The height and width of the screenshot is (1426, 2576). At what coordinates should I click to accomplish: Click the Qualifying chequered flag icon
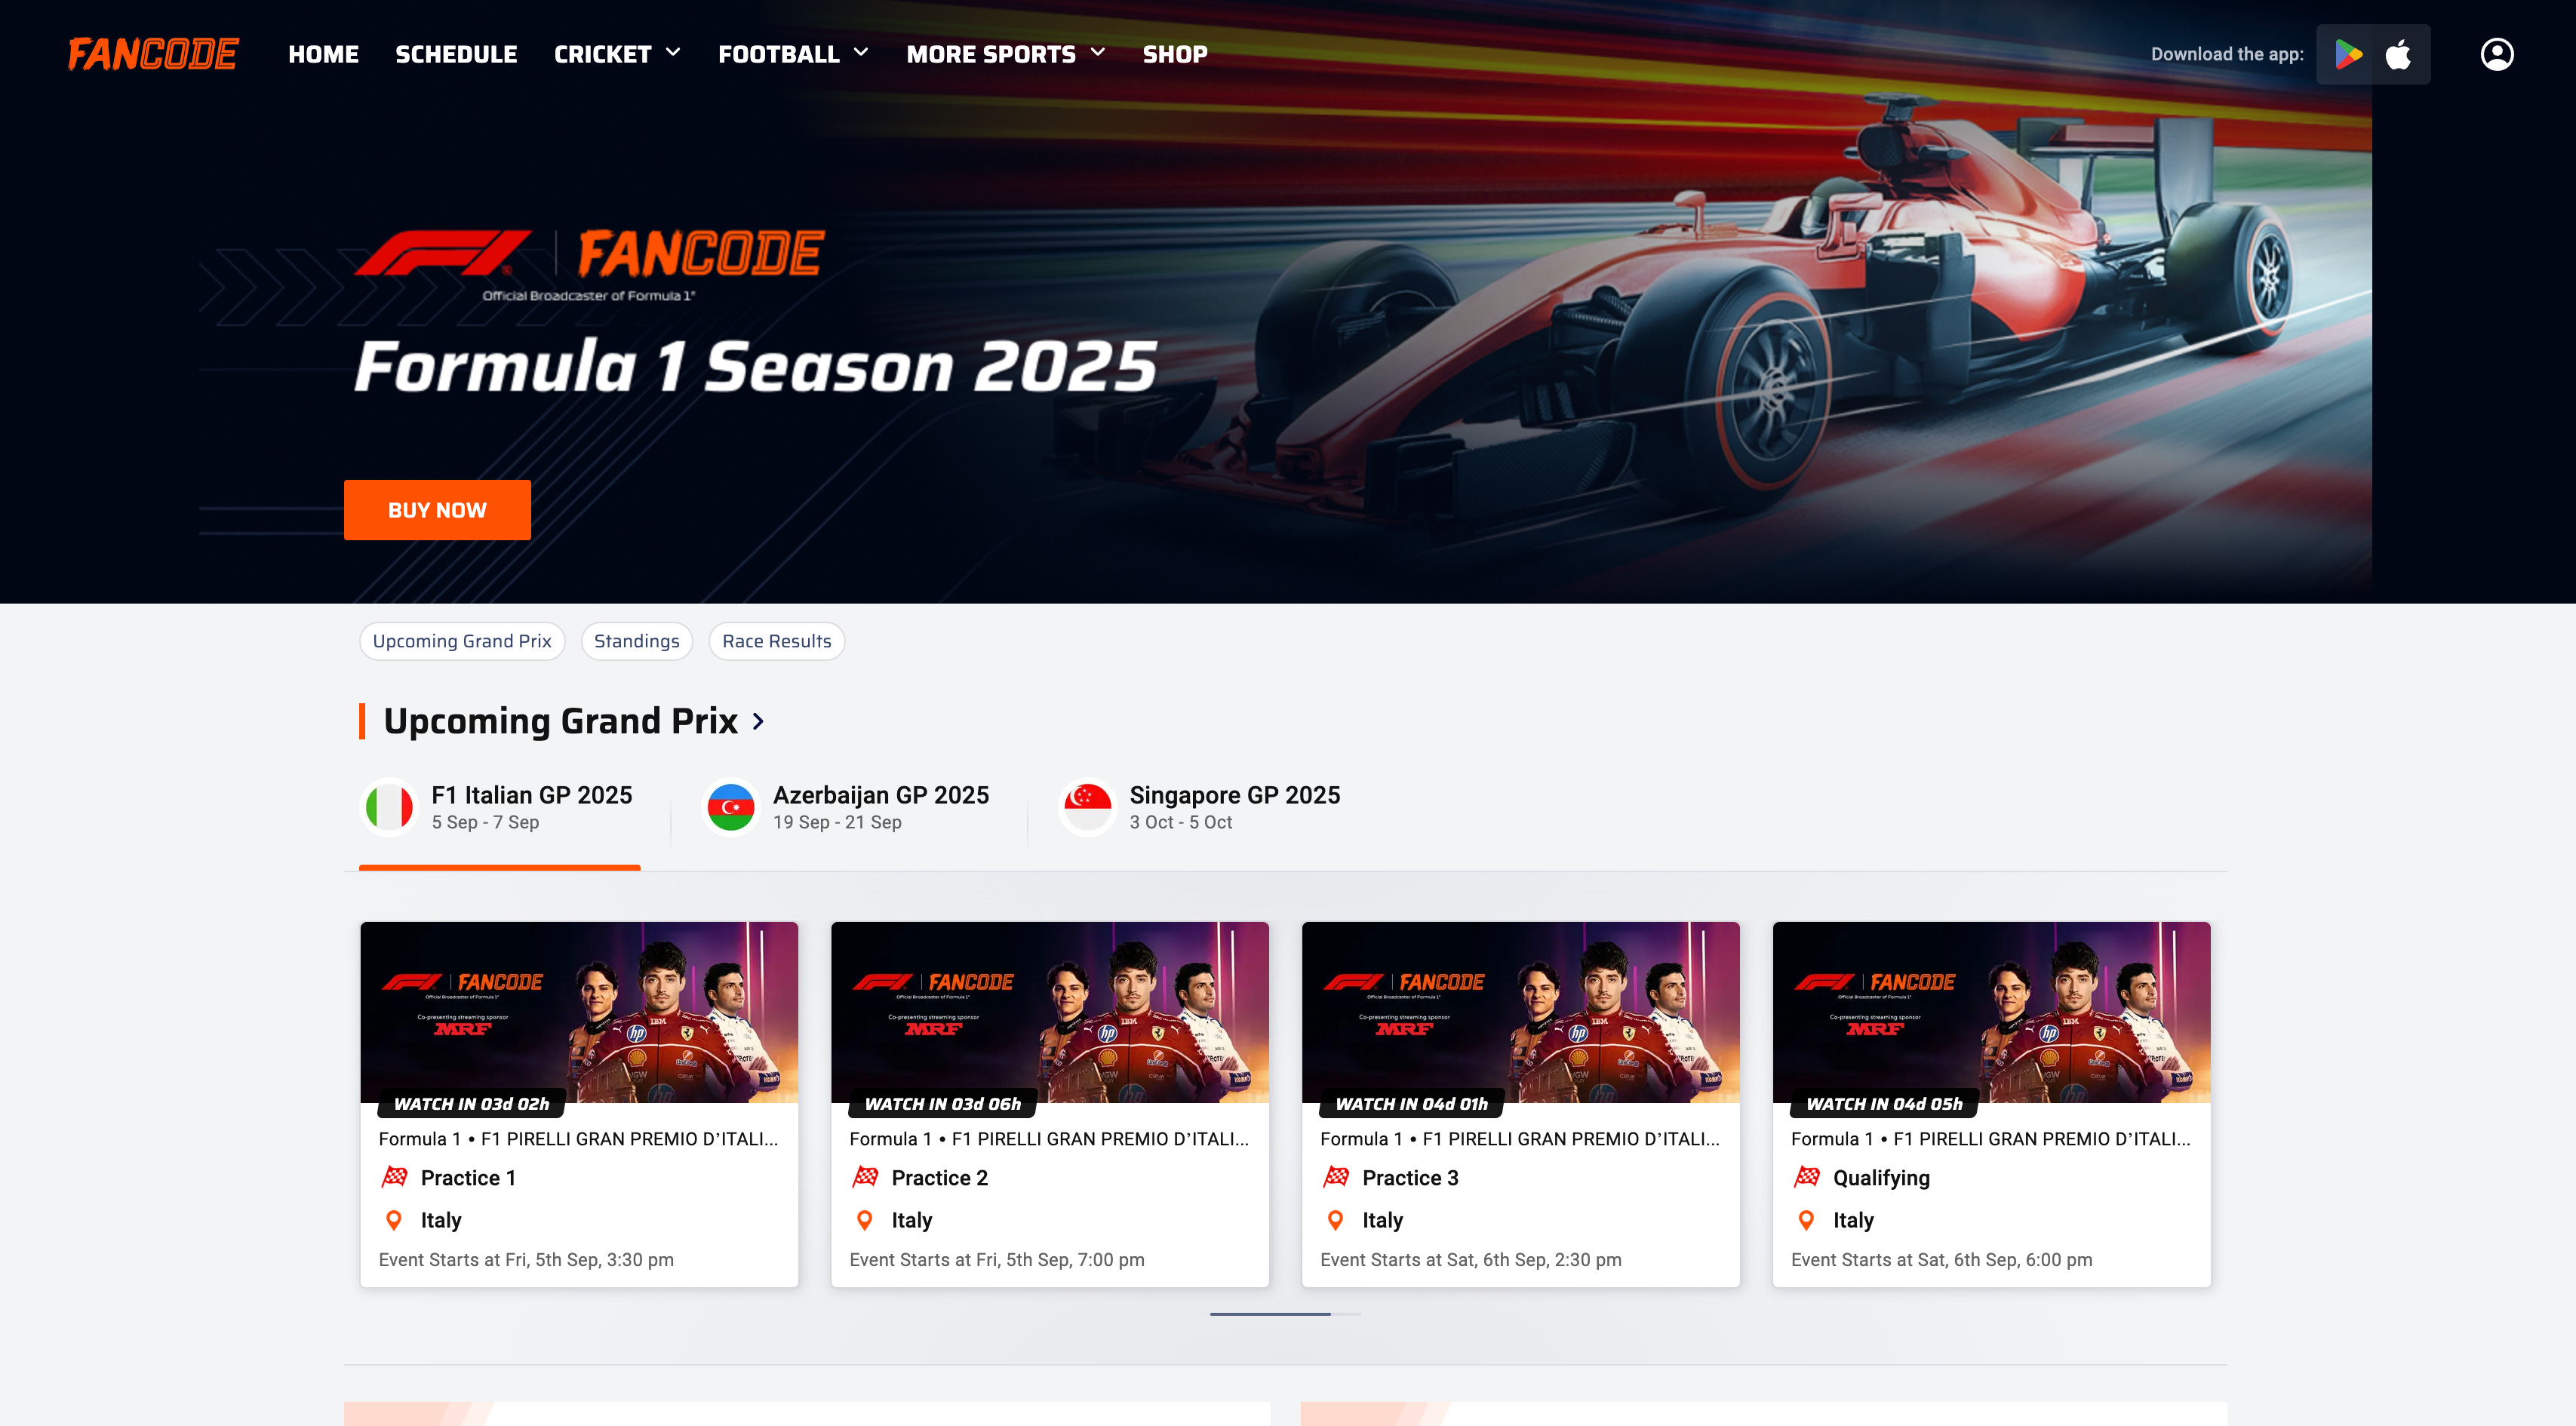(1806, 1177)
